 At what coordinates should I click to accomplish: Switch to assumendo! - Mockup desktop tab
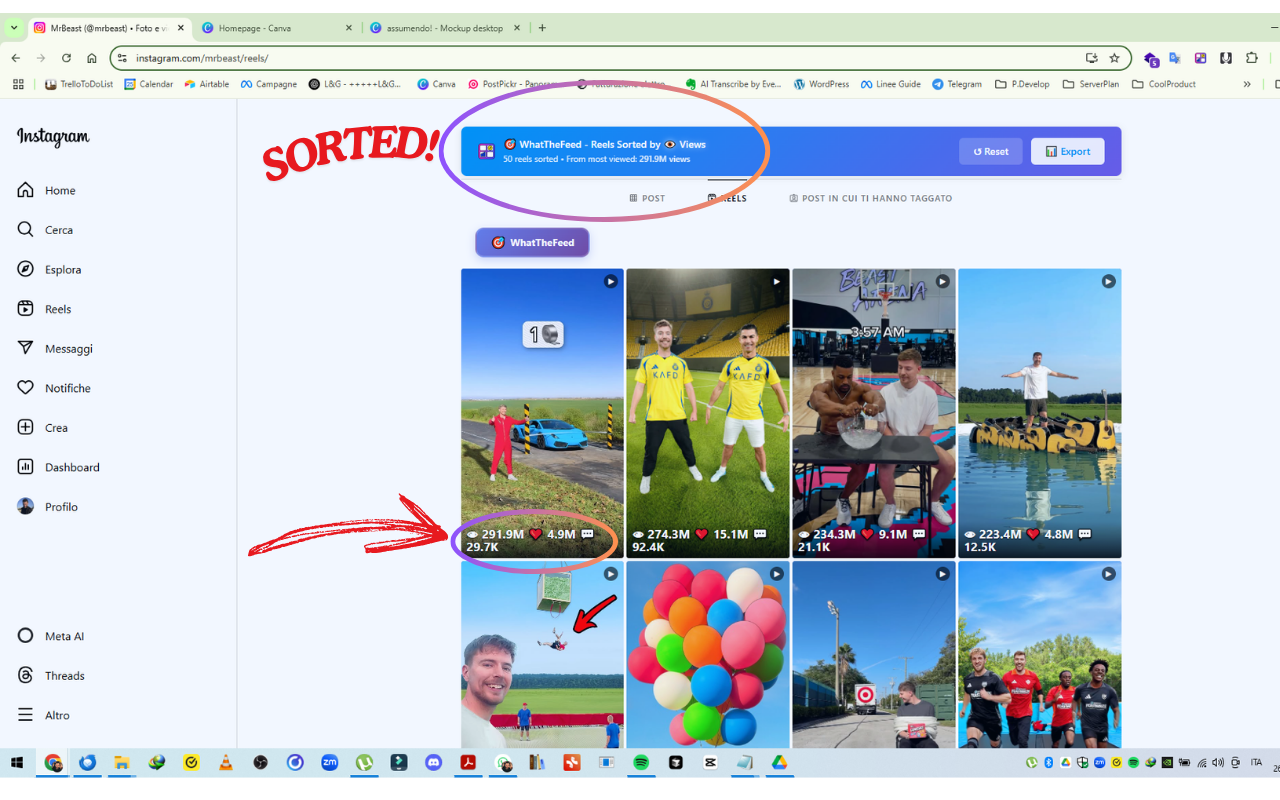coord(446,28)
